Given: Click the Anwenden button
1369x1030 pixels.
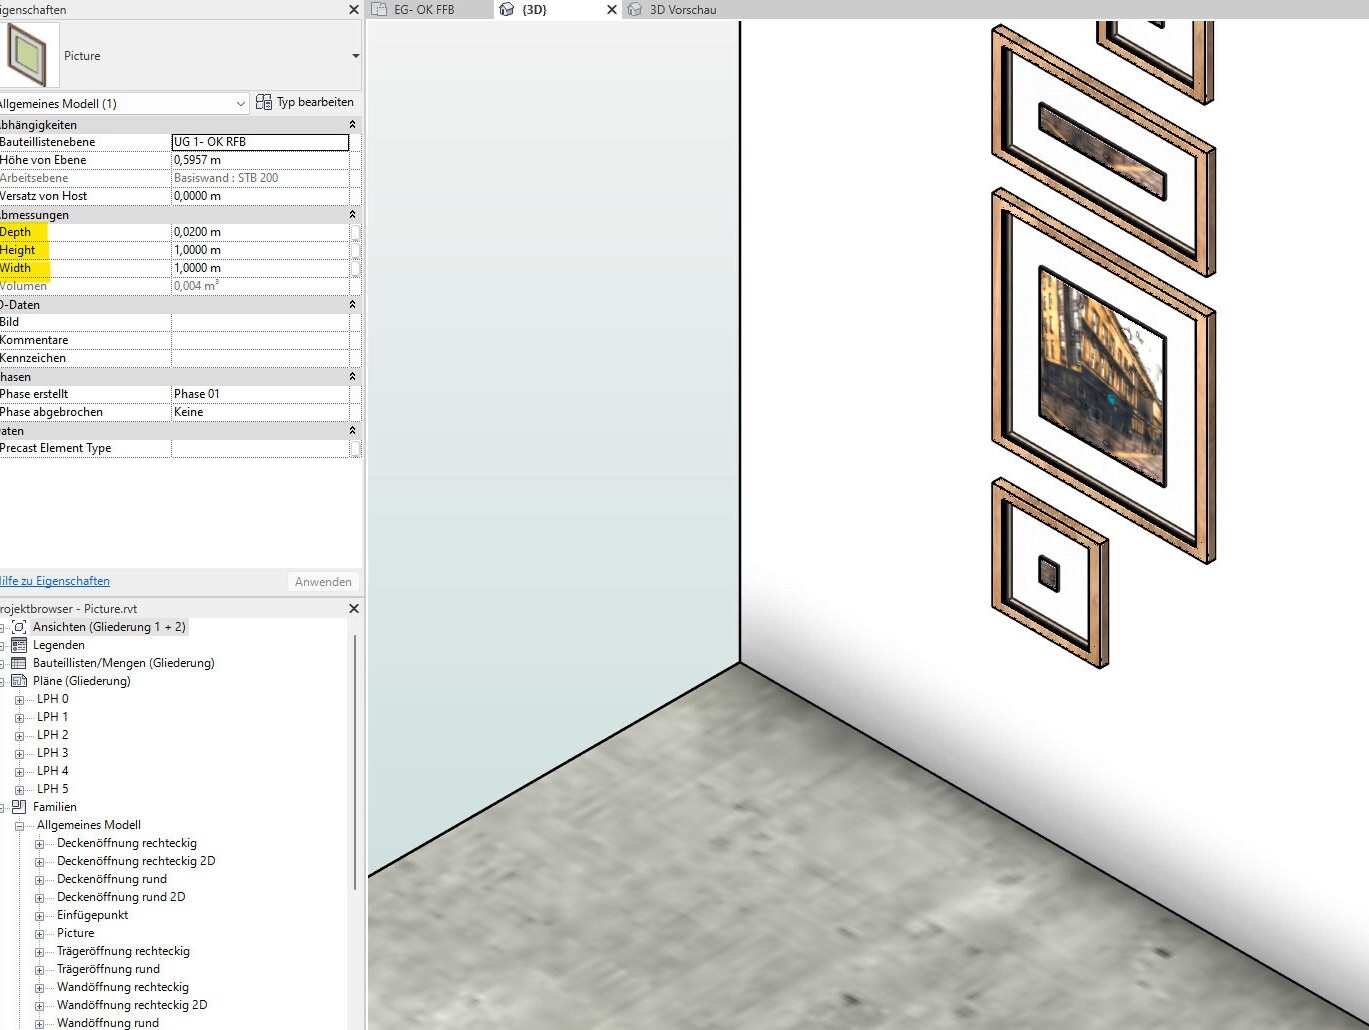Looking at the screenshot, I should pyautogui.click(x=323, y=581).
